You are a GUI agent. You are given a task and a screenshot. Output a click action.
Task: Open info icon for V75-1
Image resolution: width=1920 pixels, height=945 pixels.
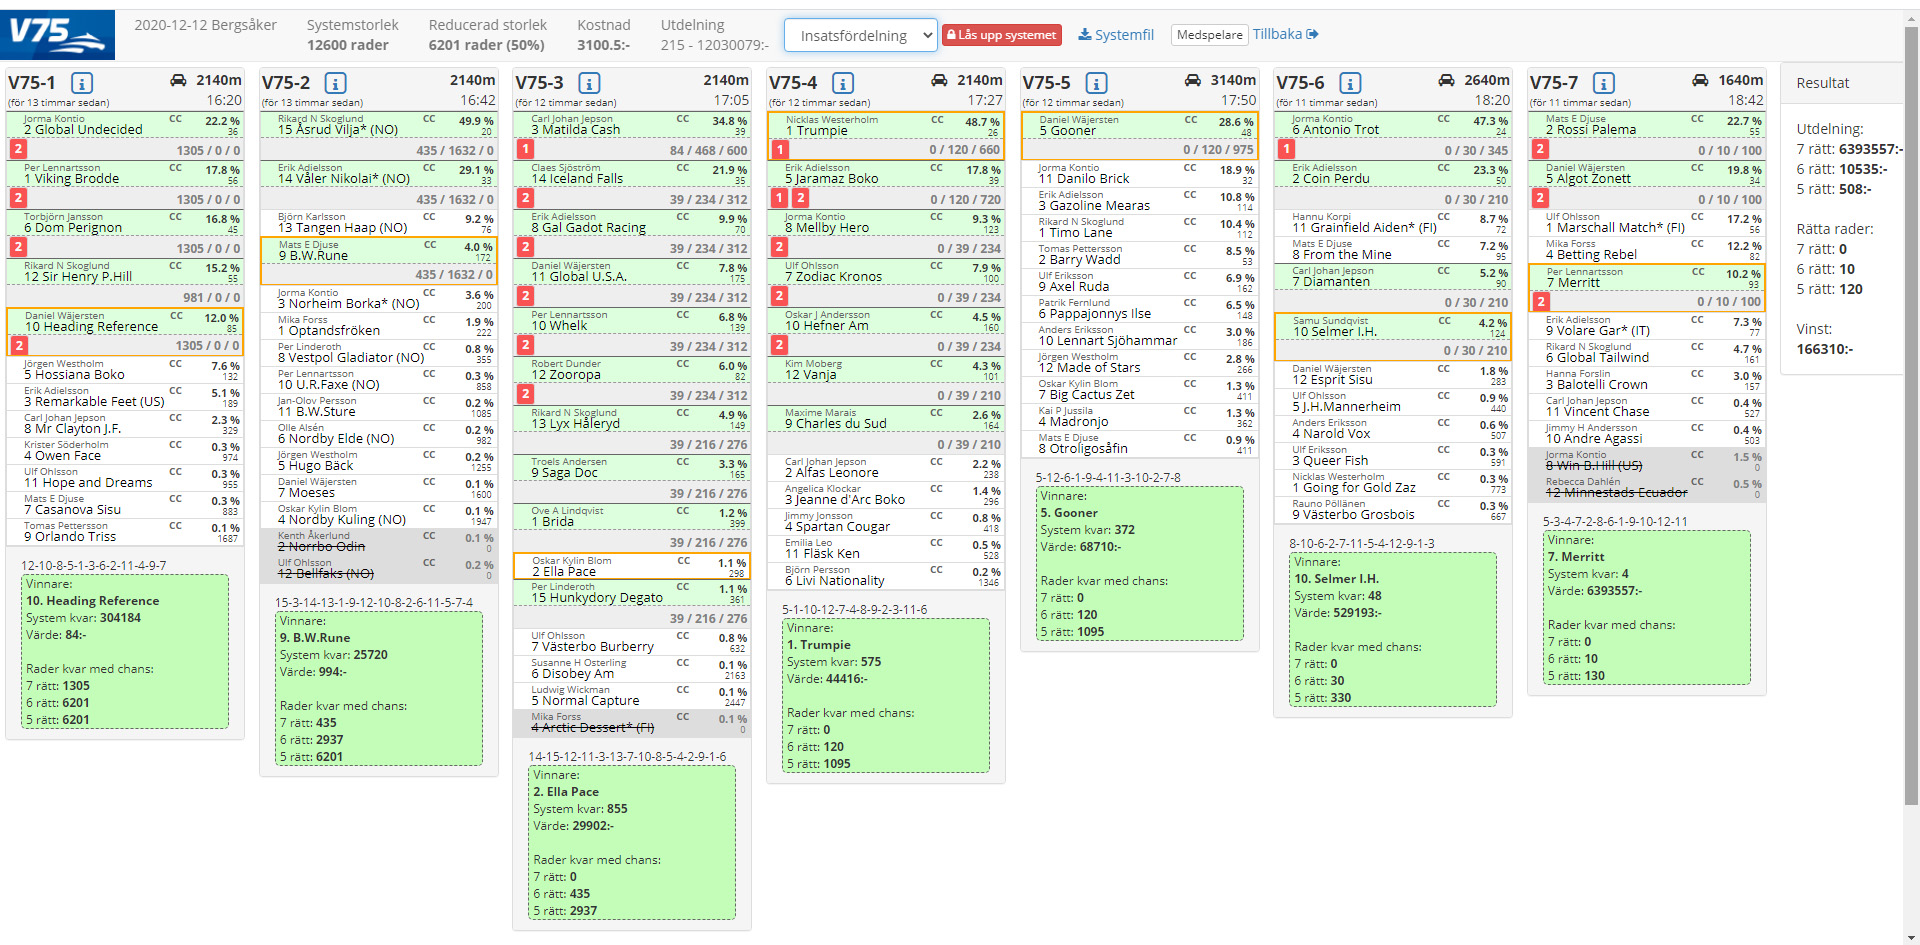point(82,83)
